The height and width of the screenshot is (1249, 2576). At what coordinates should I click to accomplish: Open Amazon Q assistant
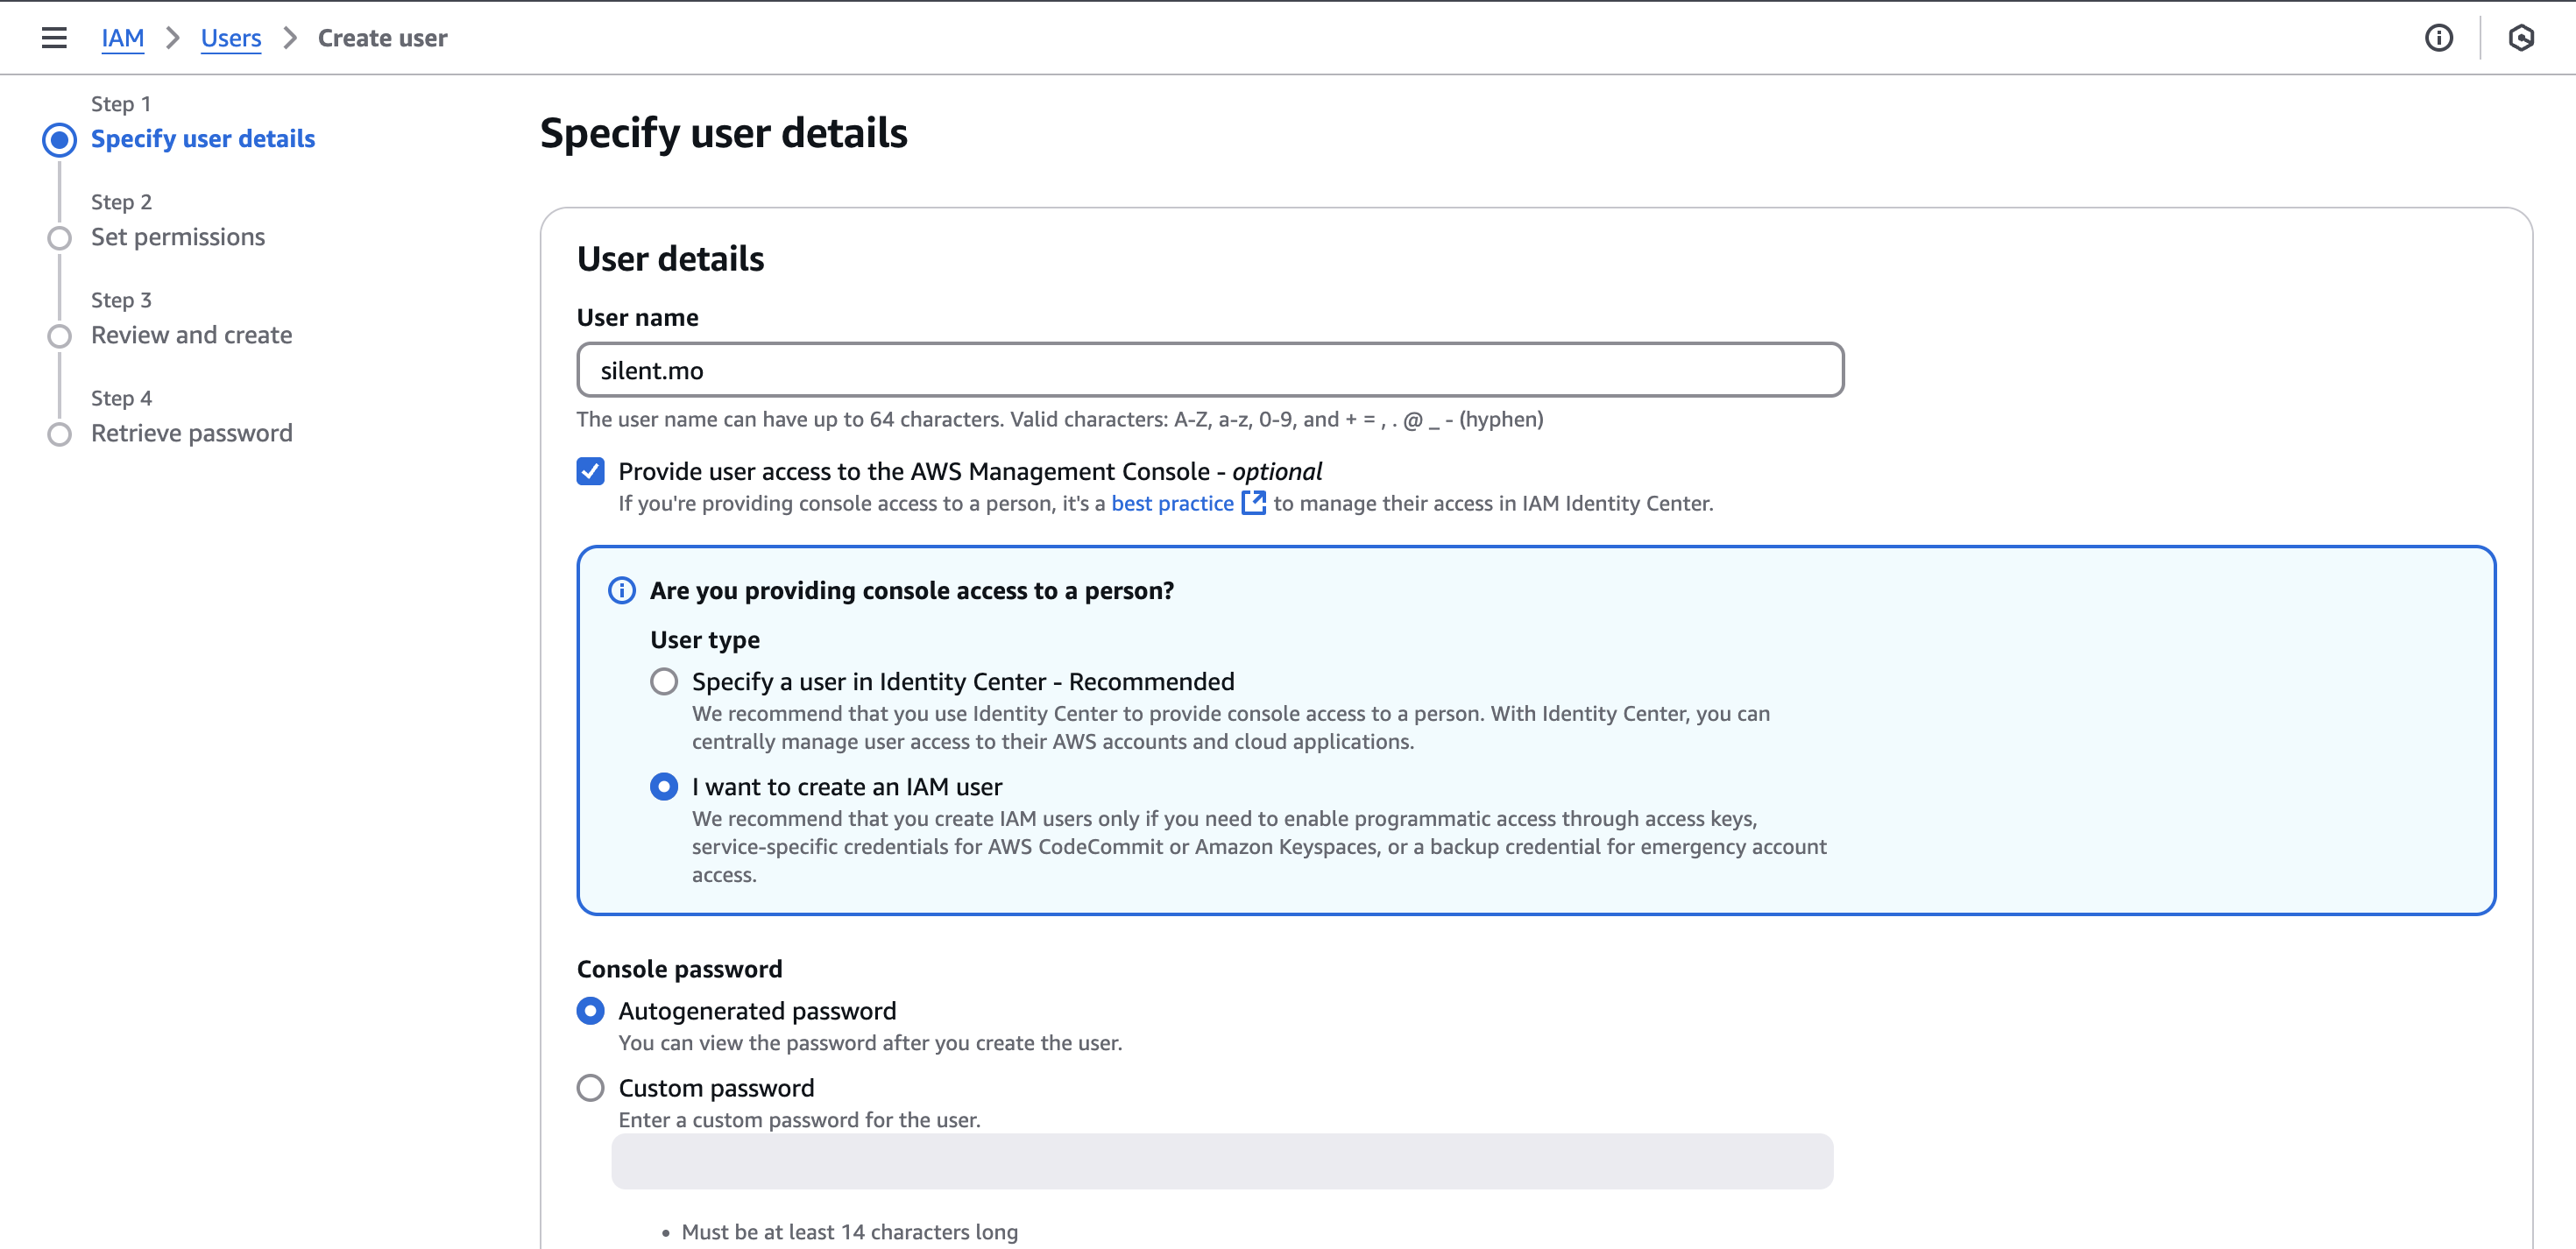(2522, 38)
